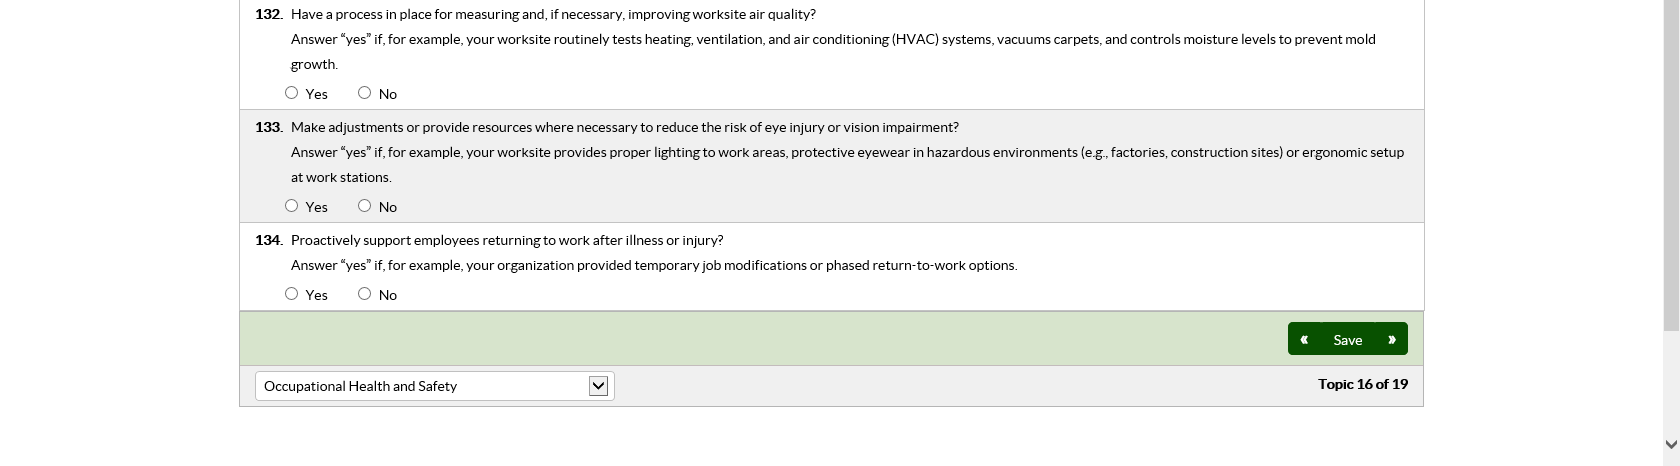Click the scrollbar down arrow
Viewport: 1680px width, 466px height.
[x=1671, y=444]
